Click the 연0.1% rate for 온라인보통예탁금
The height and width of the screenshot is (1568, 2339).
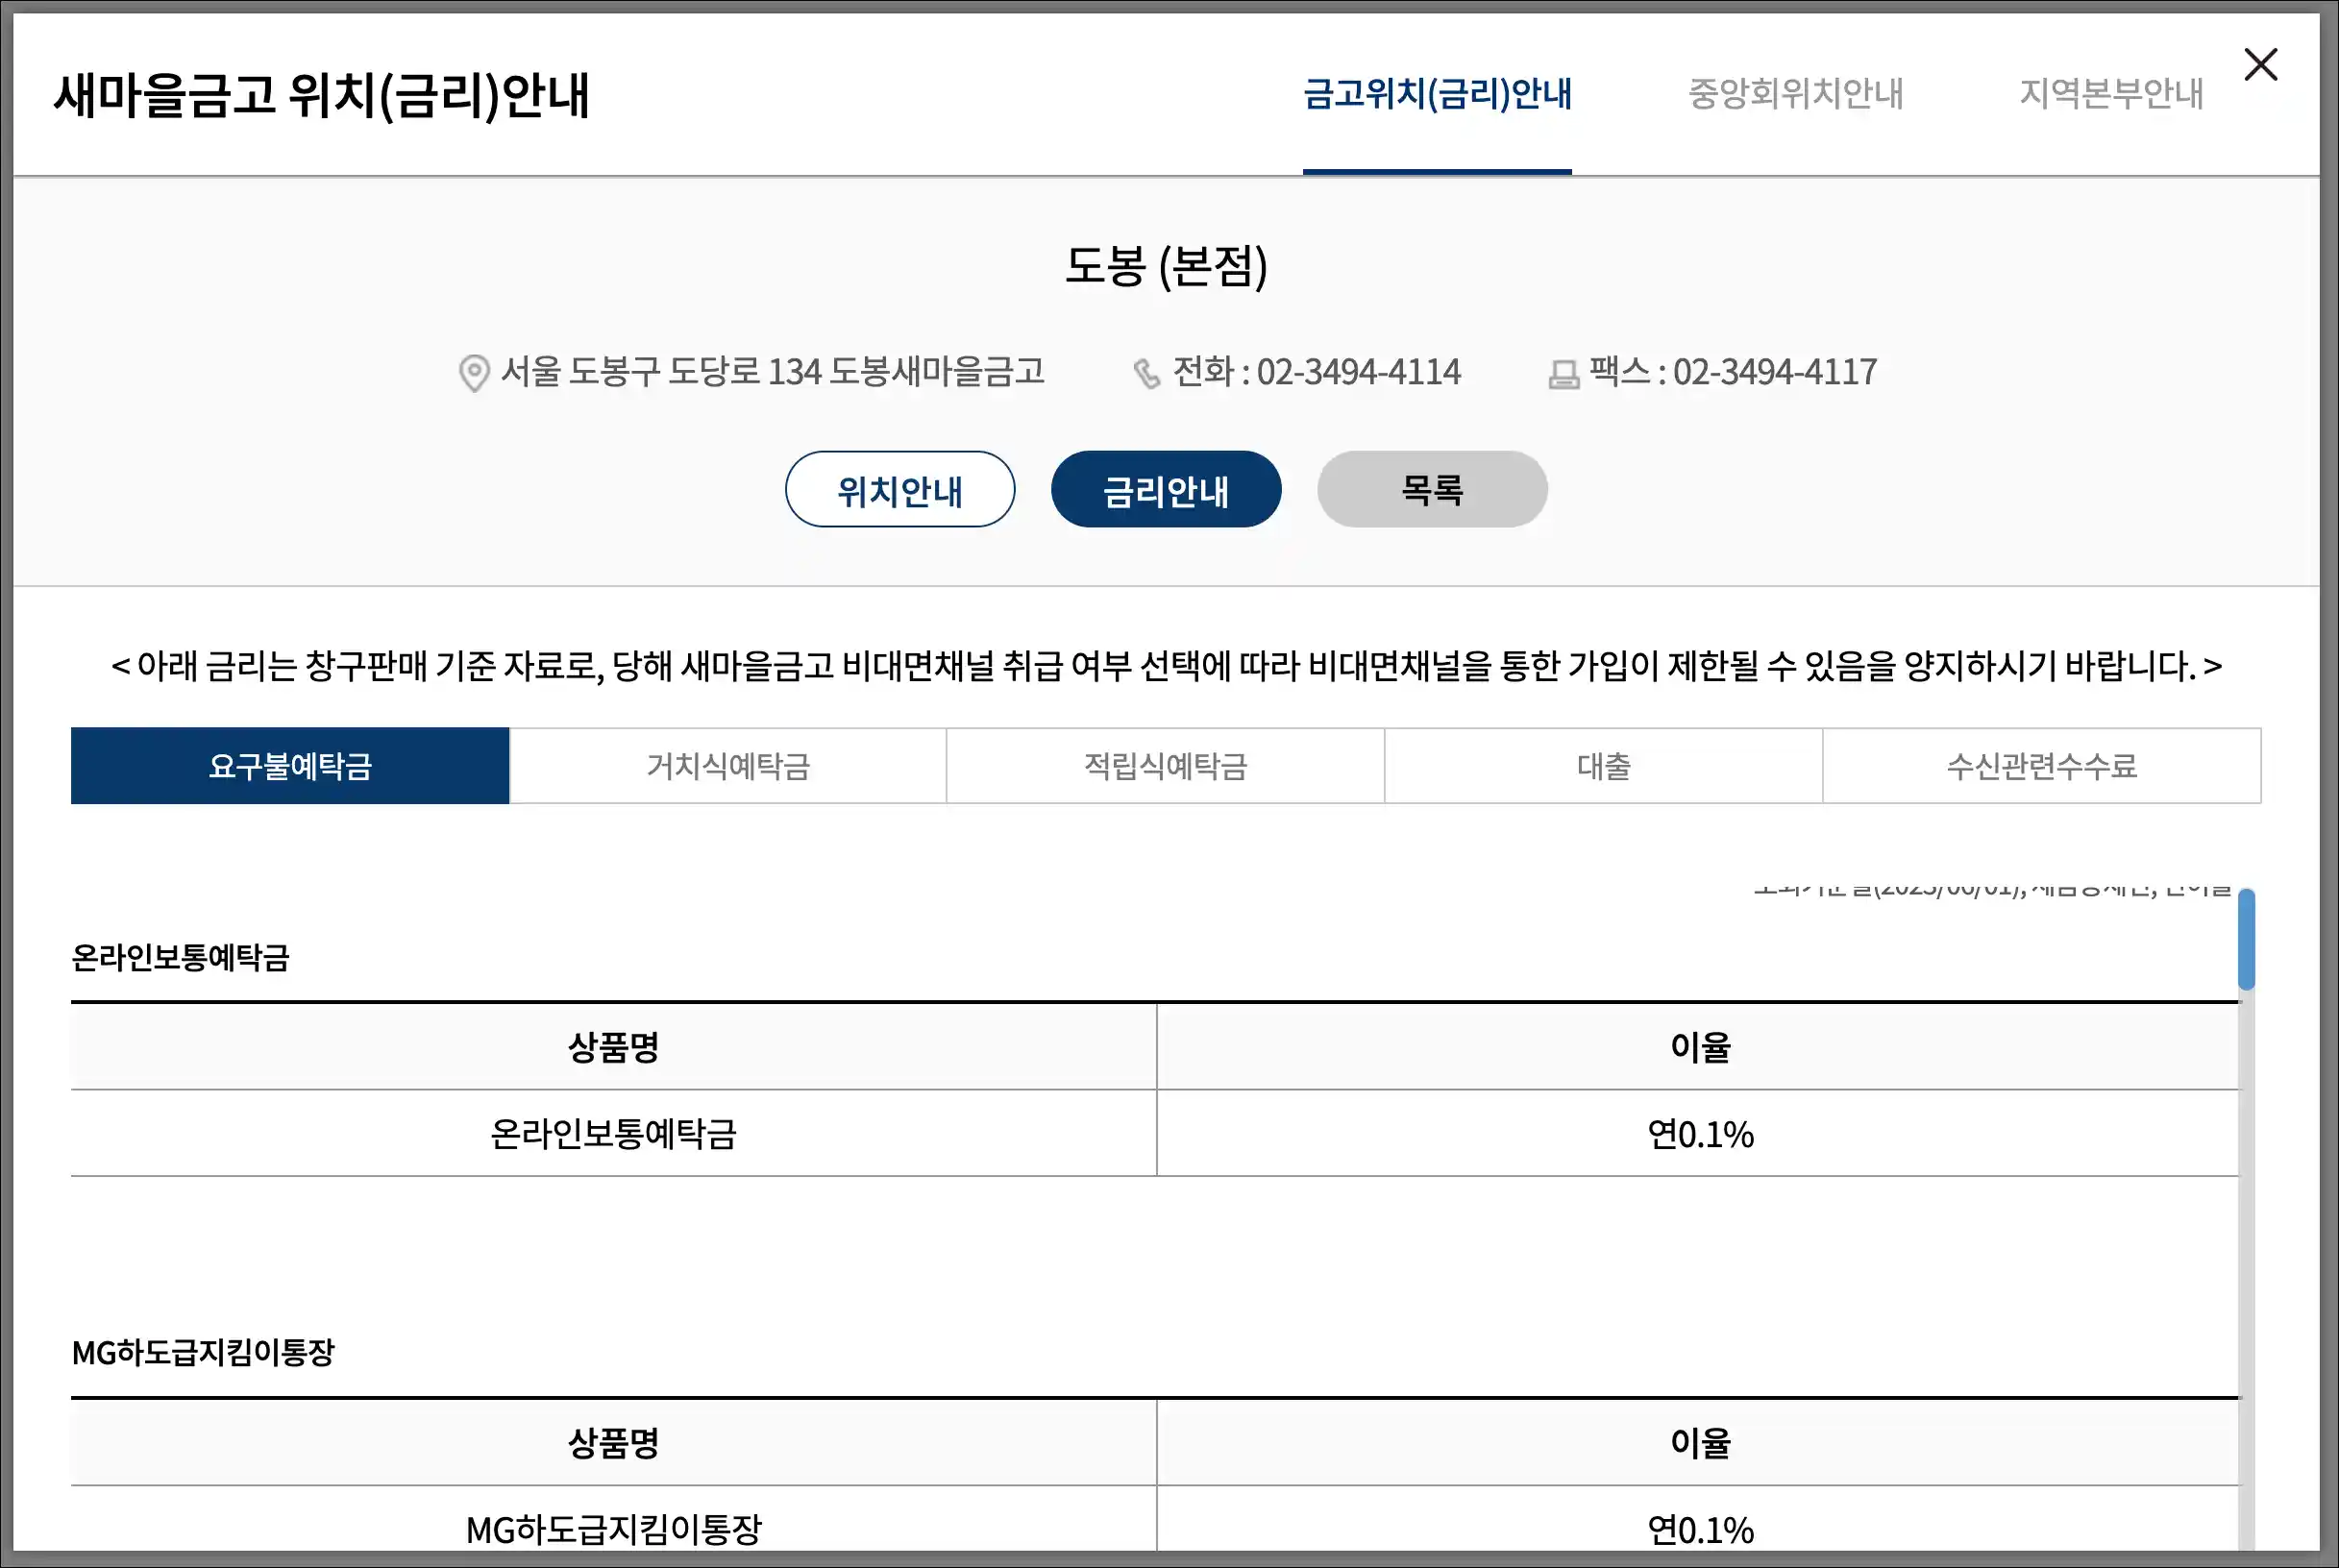click(1700, 1134)
